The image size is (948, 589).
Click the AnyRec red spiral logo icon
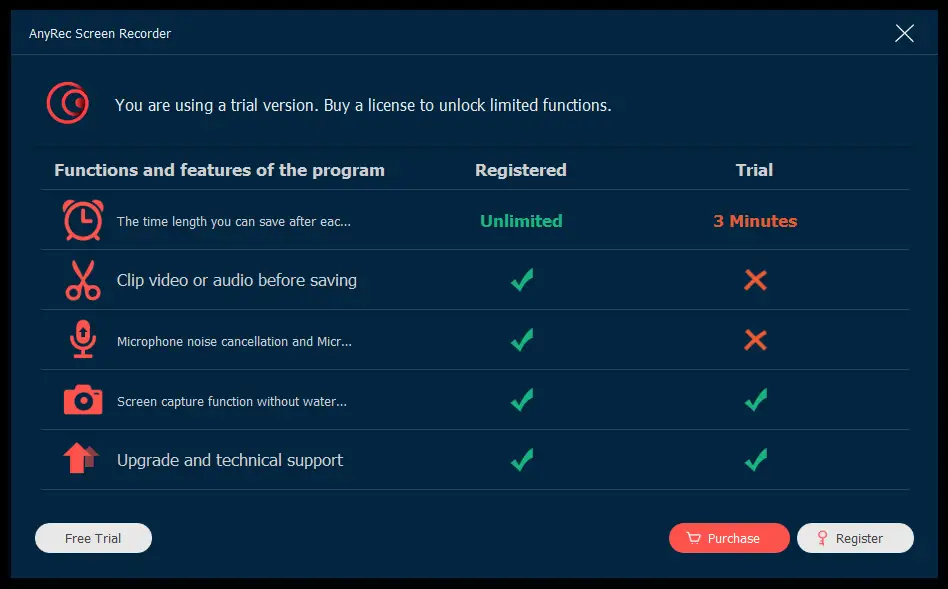pos(68,103)
